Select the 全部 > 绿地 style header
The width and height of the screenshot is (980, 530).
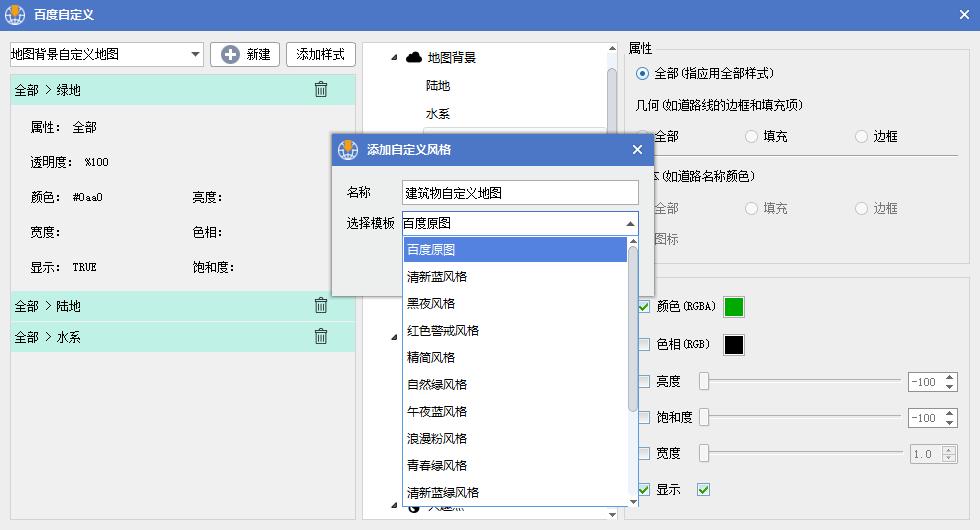tap(182, 89)
